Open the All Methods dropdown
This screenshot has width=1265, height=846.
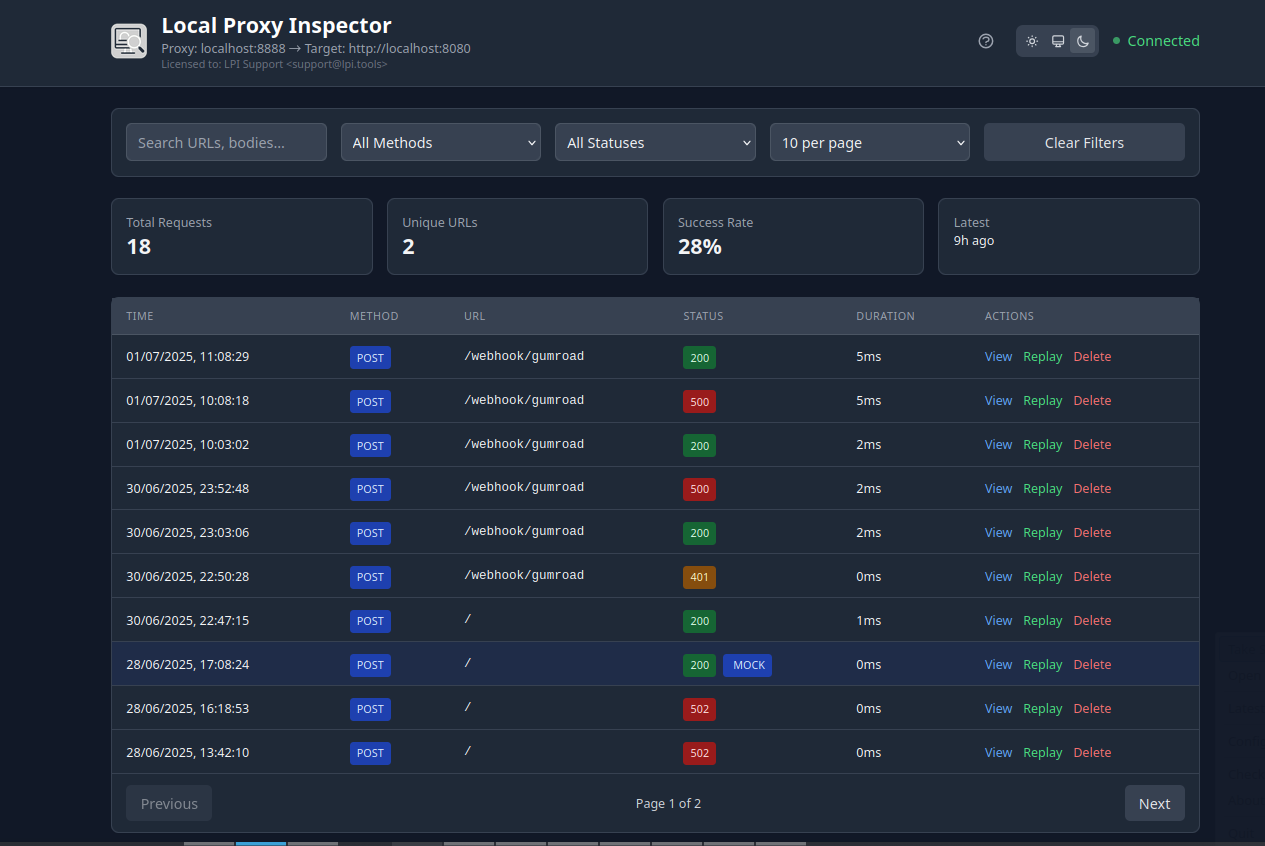441,142
